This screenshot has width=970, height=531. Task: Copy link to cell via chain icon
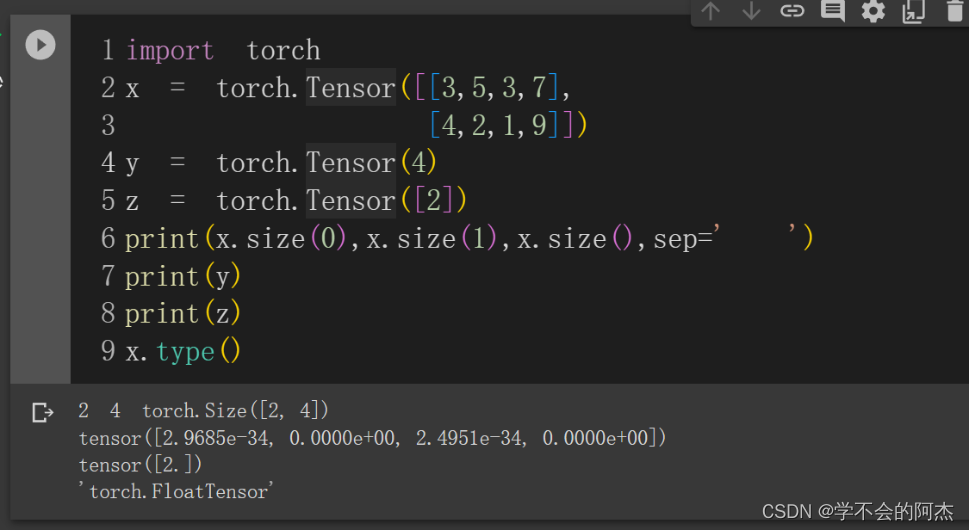[792, 11]
